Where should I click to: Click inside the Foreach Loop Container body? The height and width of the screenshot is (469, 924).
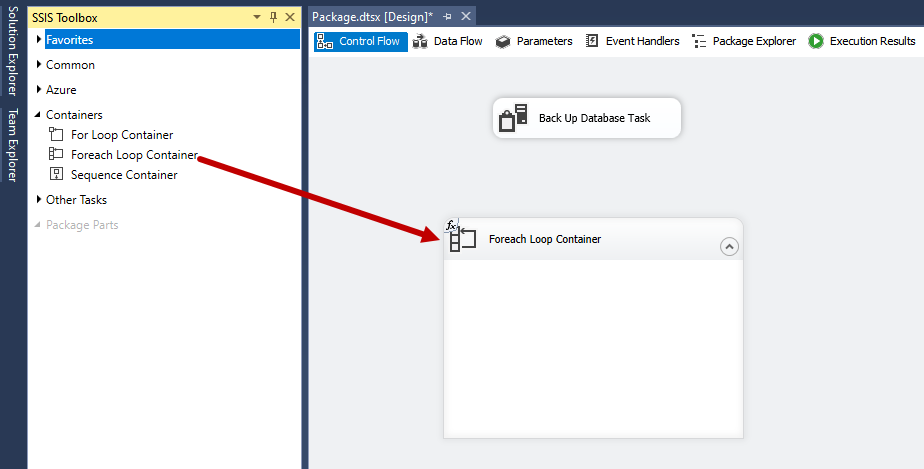tap(593, 348)
